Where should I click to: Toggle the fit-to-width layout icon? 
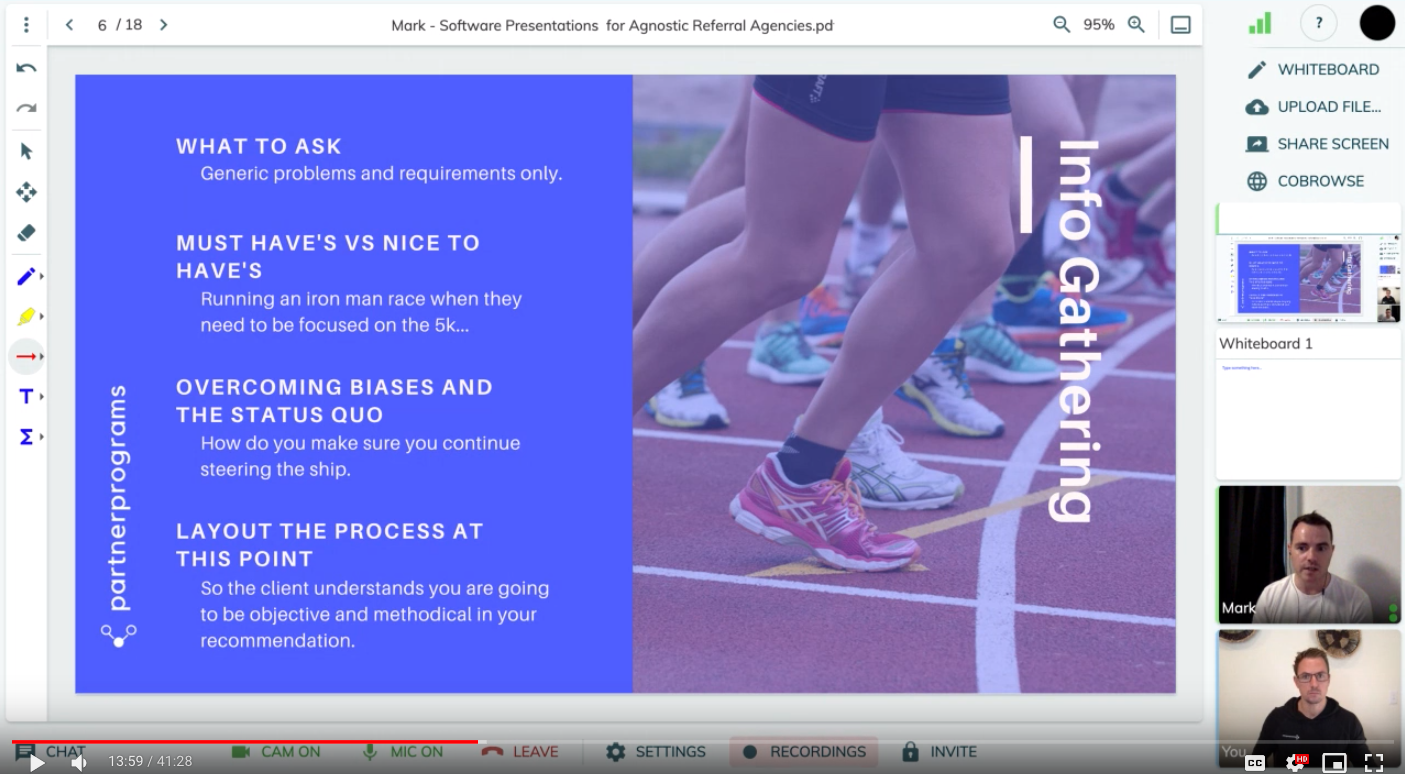1180,25
